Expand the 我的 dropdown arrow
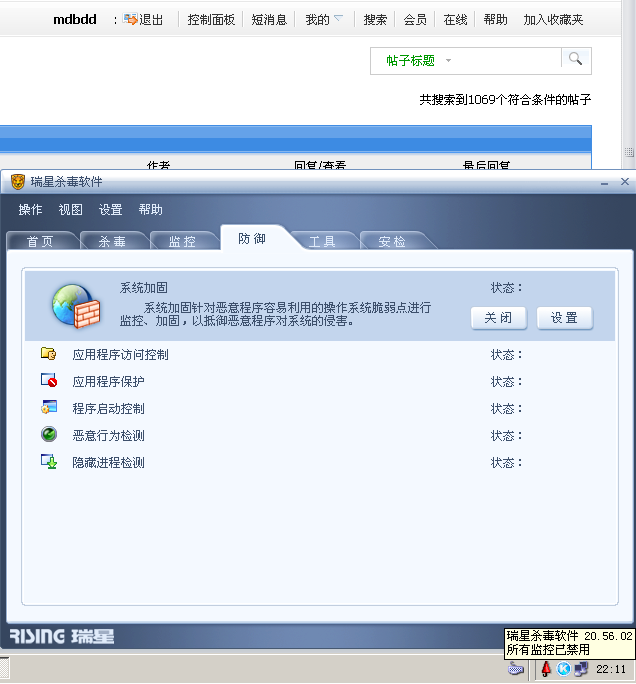 pos(339,18)
